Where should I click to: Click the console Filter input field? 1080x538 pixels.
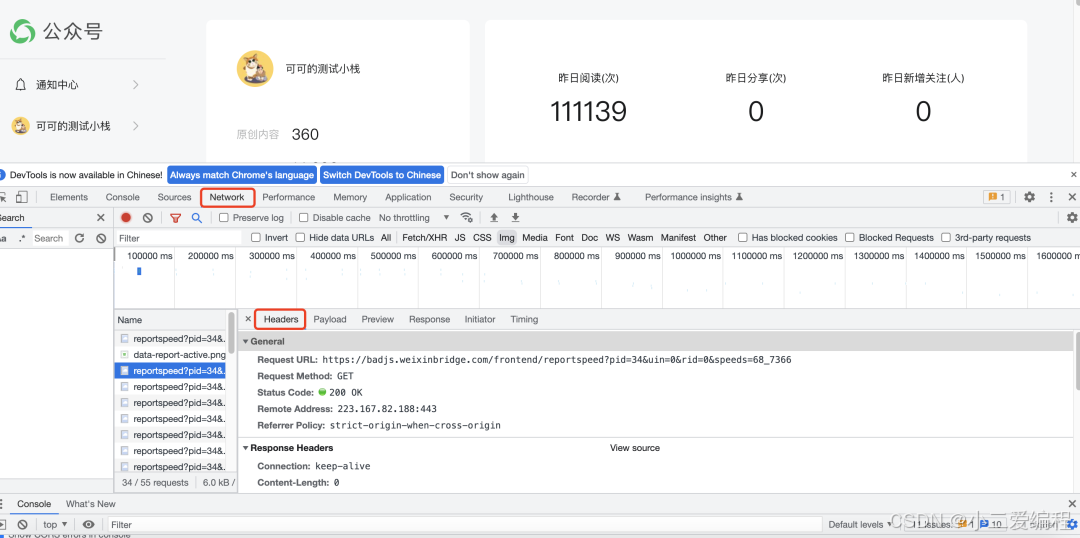[465, 524]
